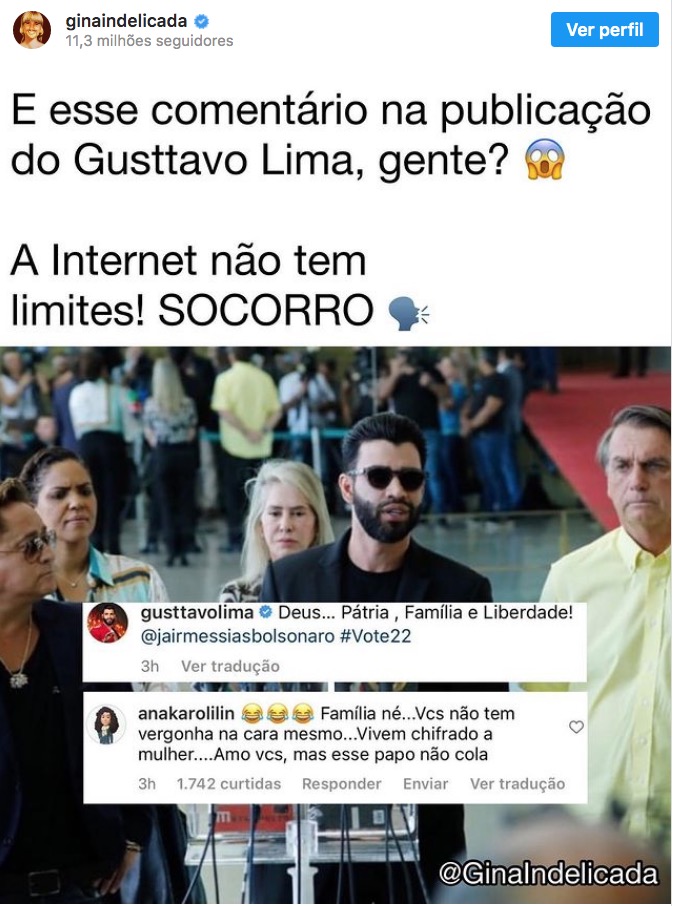Select Ver tradução under gusttavolima's comment
The height and width of the screenshot is (906, 673).
click(230, 666)
